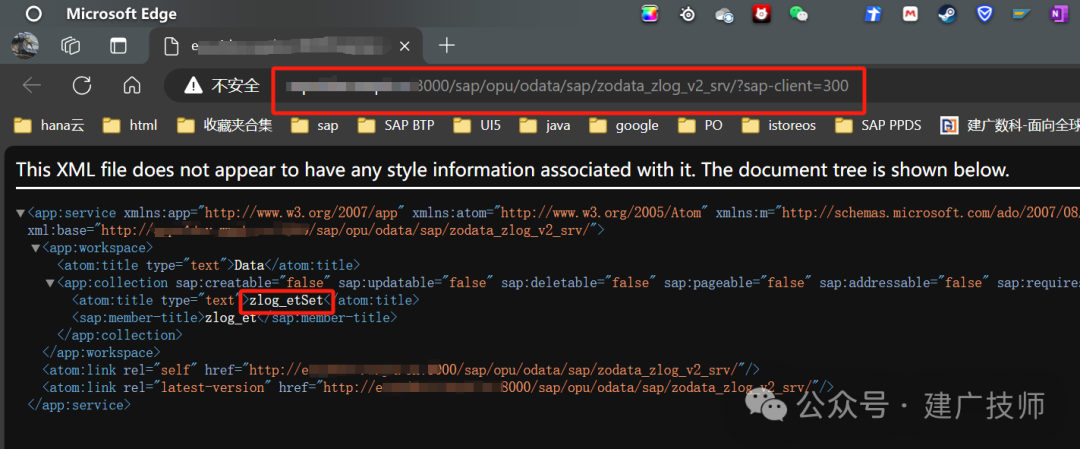The height and width of the screenshot is (449, 1080).
Task: Open the profile avatar picture
Action: pos(25,45)
